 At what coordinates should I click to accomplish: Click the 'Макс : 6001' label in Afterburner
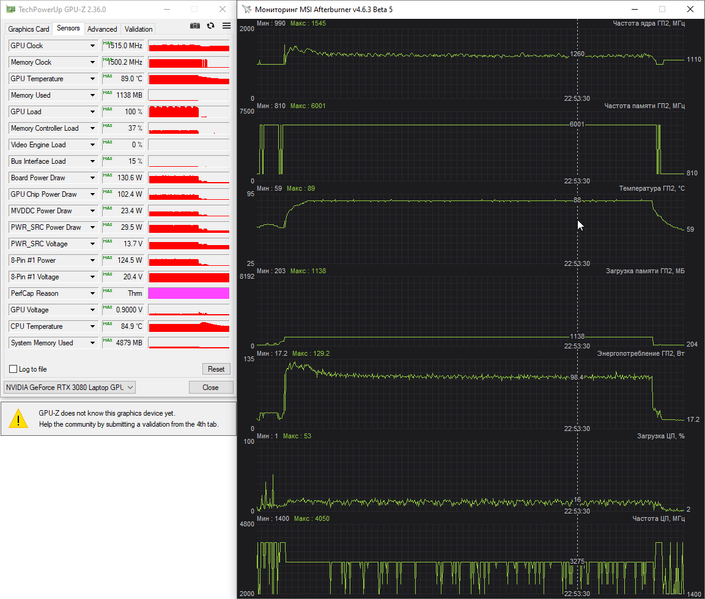point(308,106)
